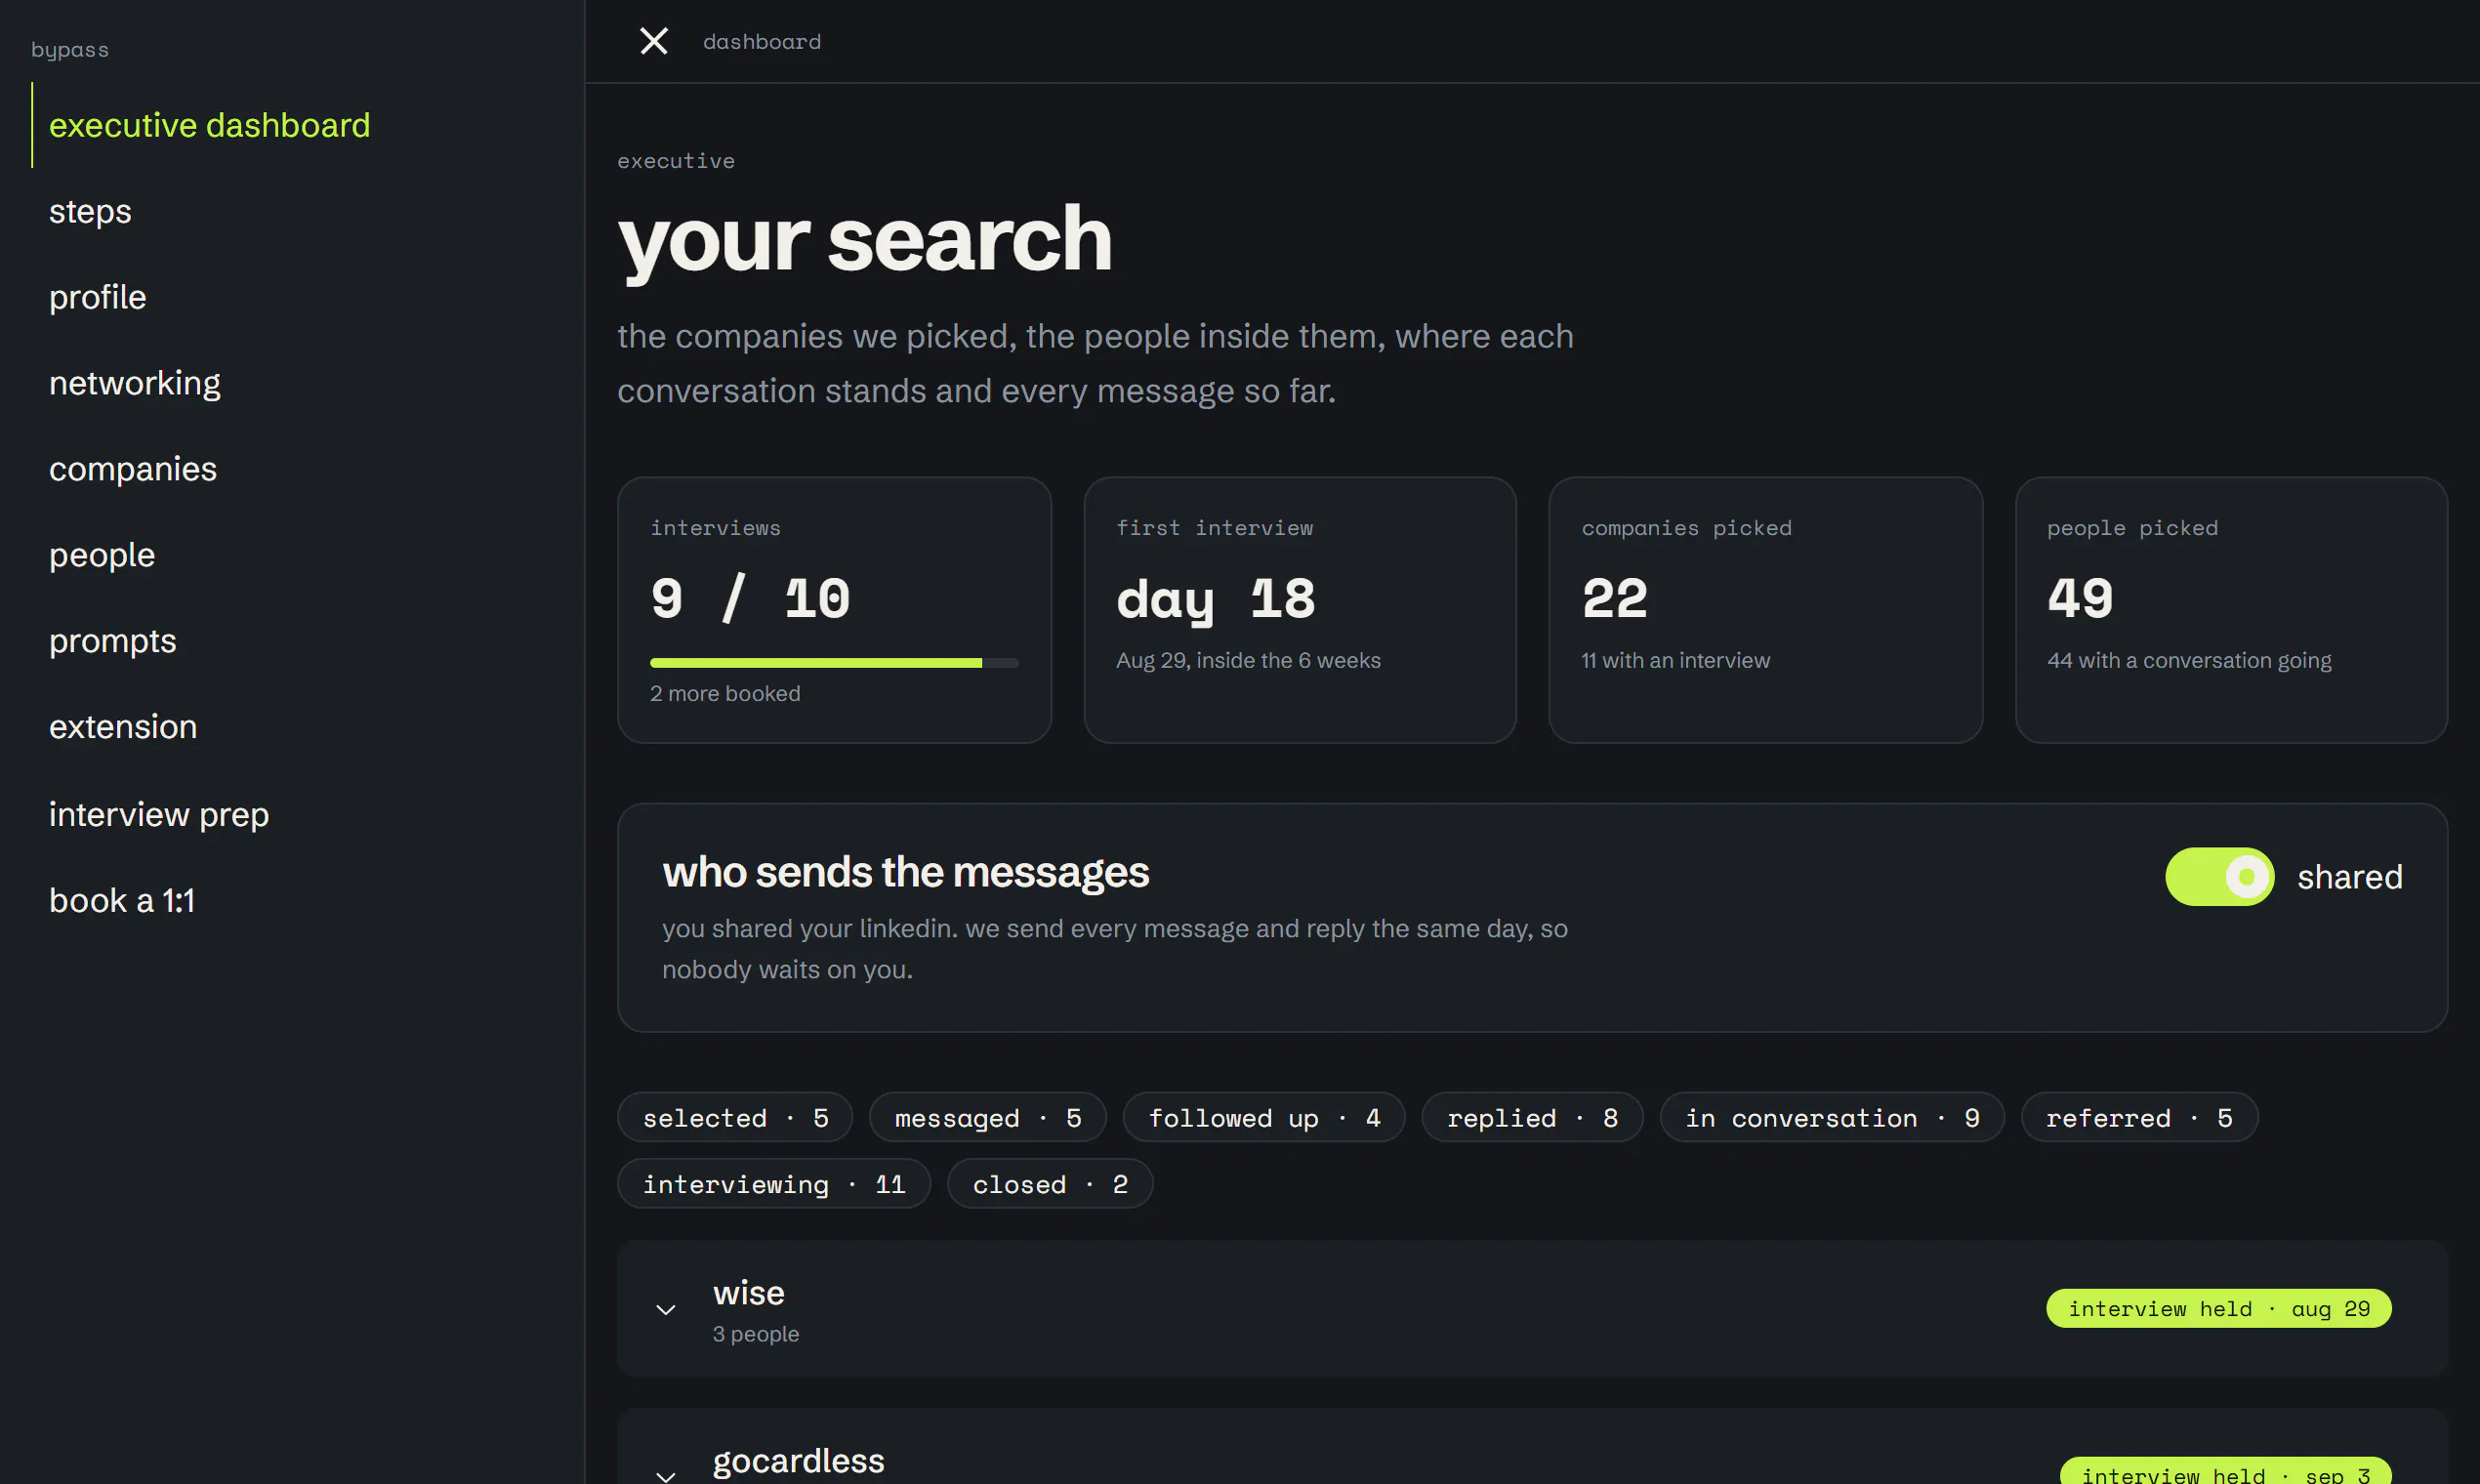Filter by messaged · 5 chip
The height and width of the screenshot is (1484, 2480).
click(x=988, y=1117)
